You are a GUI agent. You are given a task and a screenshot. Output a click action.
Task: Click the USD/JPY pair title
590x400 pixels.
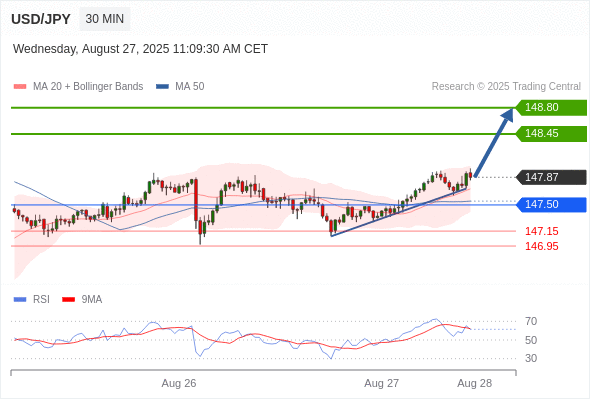tap(41, 19)
